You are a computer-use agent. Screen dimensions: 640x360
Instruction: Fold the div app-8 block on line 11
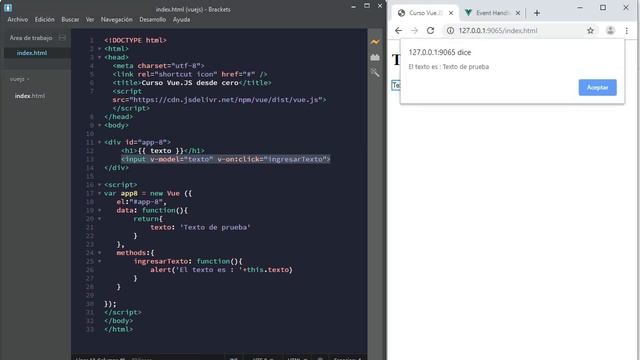click(99, 142)
